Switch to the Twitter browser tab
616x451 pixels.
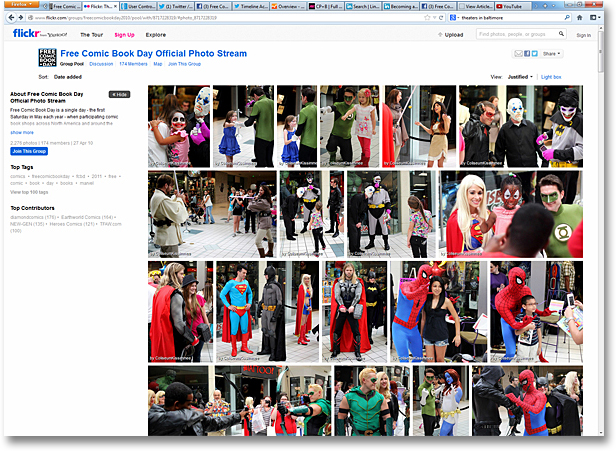[x=176, y=6]
